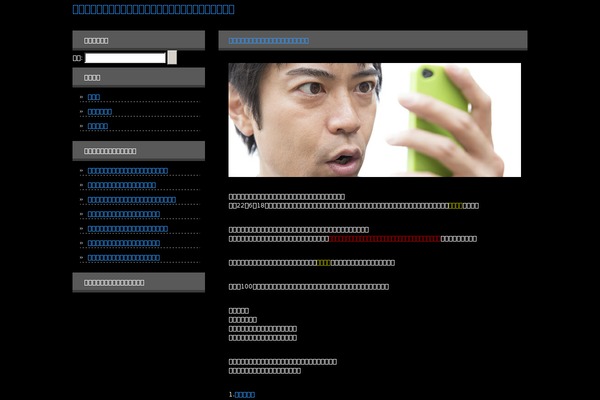Click the yellow highlighted word on the line containing "22"

(x=455, y=206)
